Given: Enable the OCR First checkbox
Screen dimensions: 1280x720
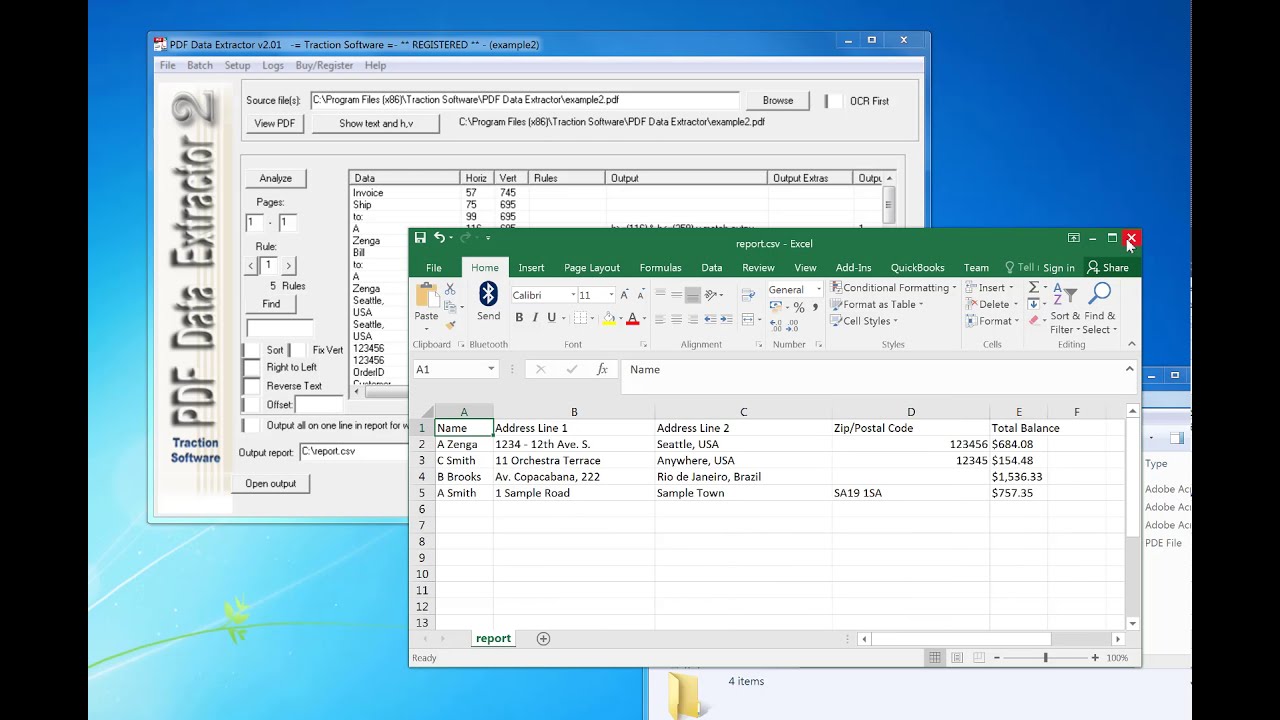Looking at the screenshot, I should pyautogui.click(x=833, y=101).
